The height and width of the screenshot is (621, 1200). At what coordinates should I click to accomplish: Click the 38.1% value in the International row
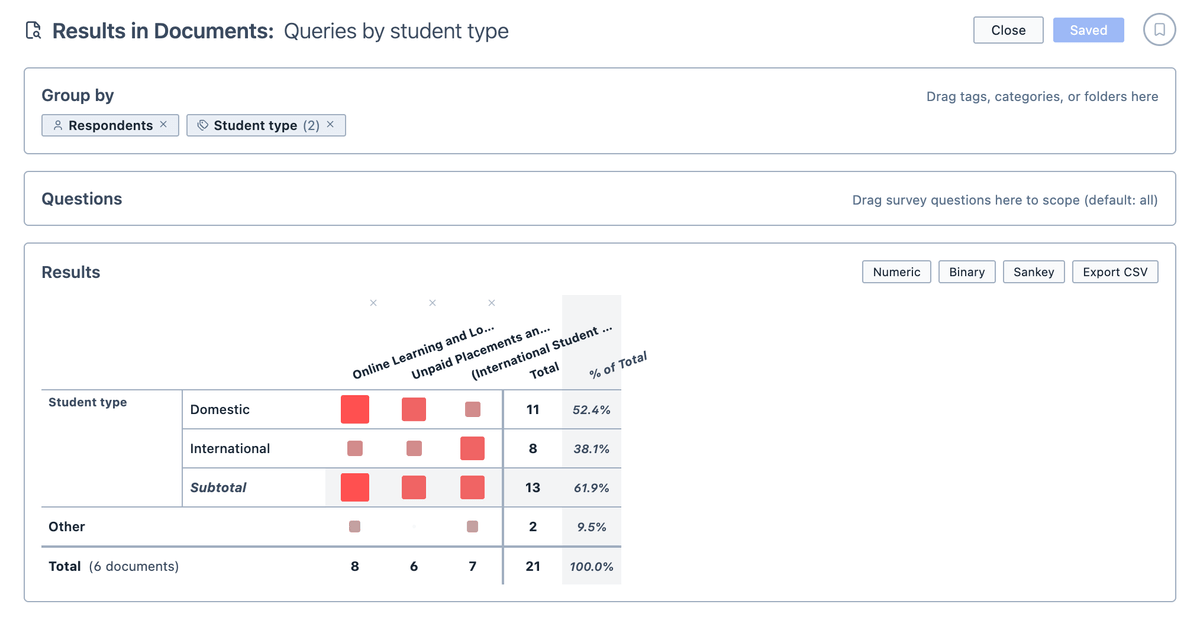tap(591, 449)
